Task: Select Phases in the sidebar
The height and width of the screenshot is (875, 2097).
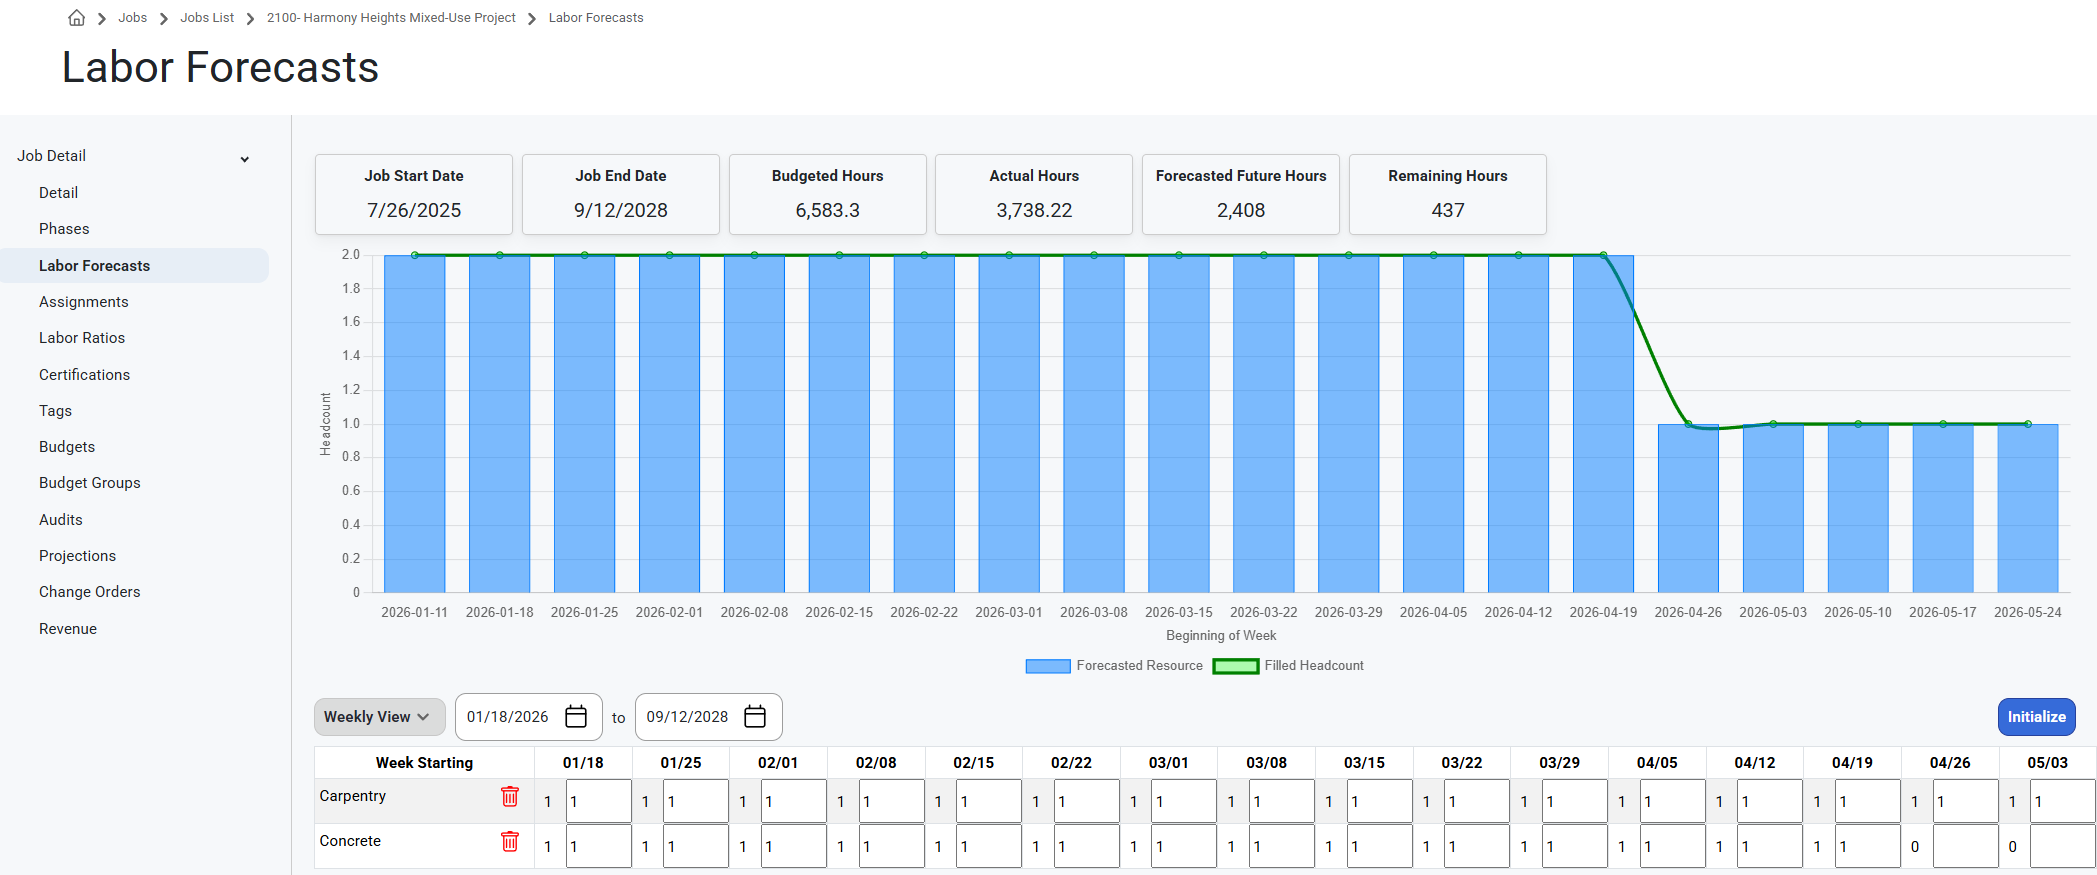Action: [x=64, y=229]
